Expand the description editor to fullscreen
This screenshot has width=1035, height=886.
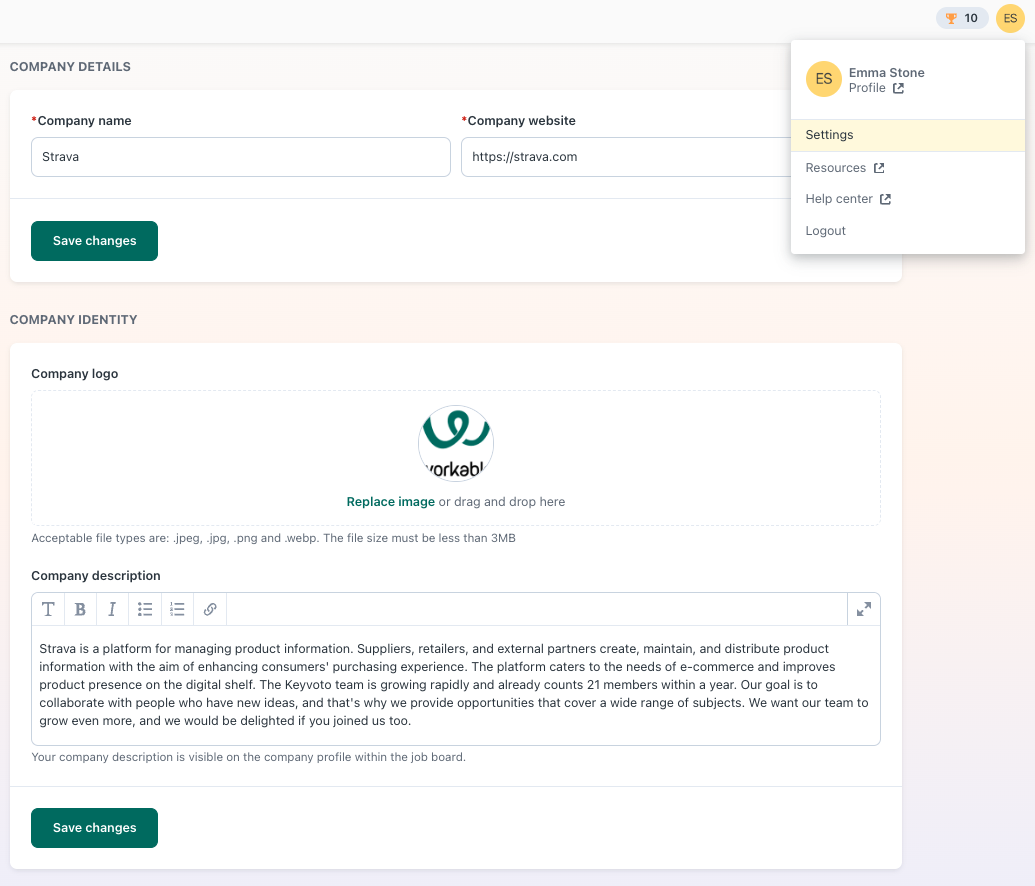tap(863, 608)
